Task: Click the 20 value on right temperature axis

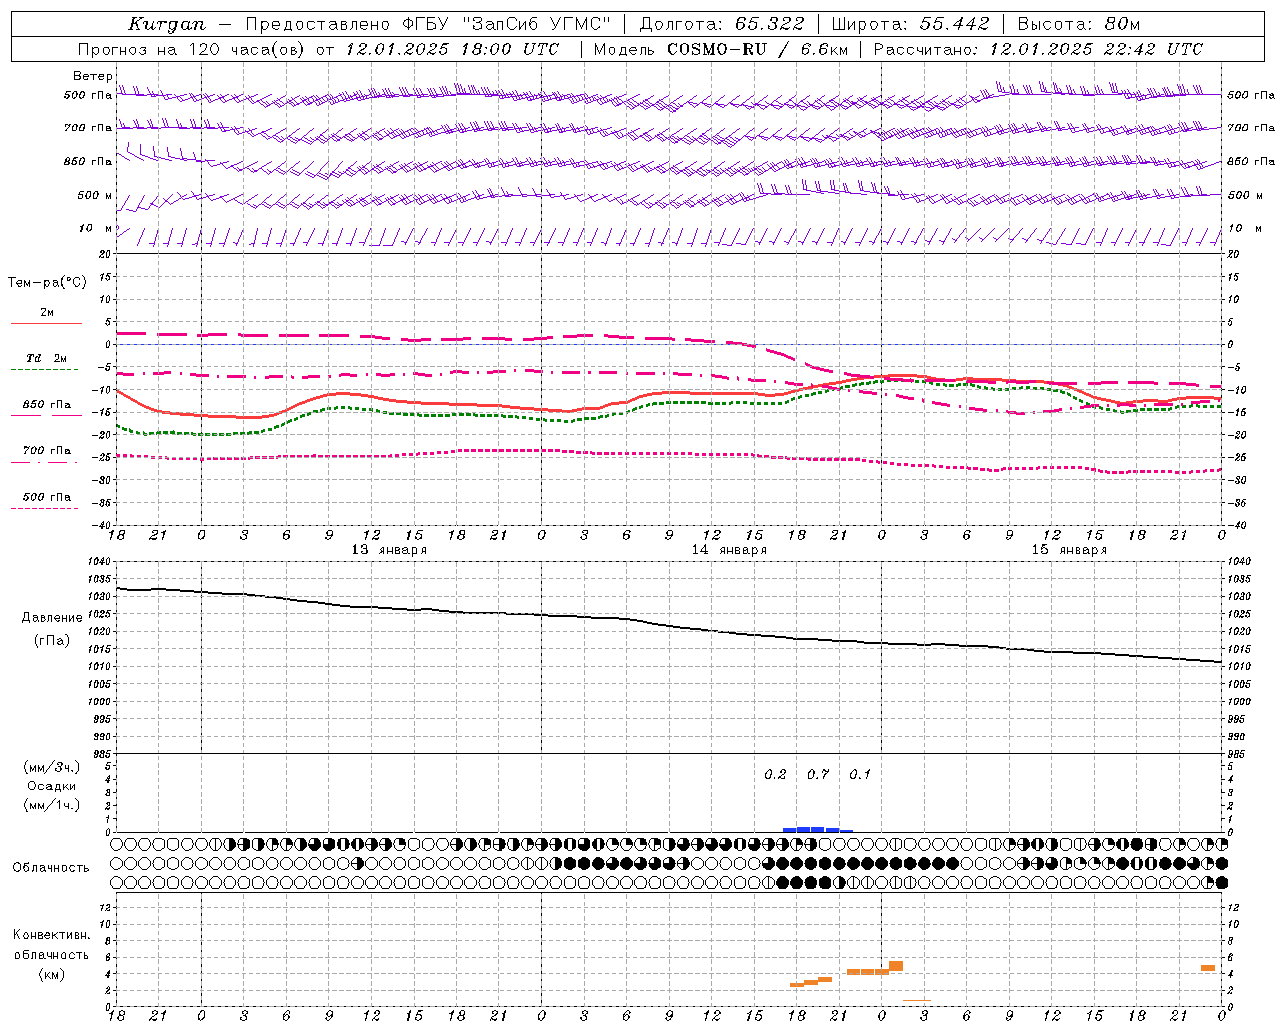Action: [x=1233, y=255]
